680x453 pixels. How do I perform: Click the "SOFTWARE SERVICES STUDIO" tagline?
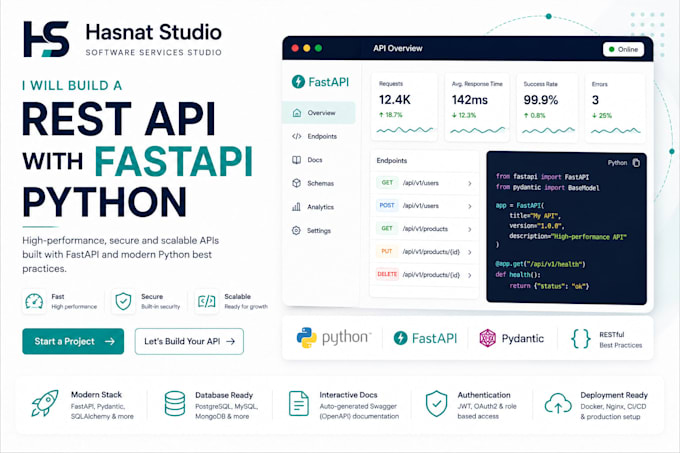[x=154, y=52]
